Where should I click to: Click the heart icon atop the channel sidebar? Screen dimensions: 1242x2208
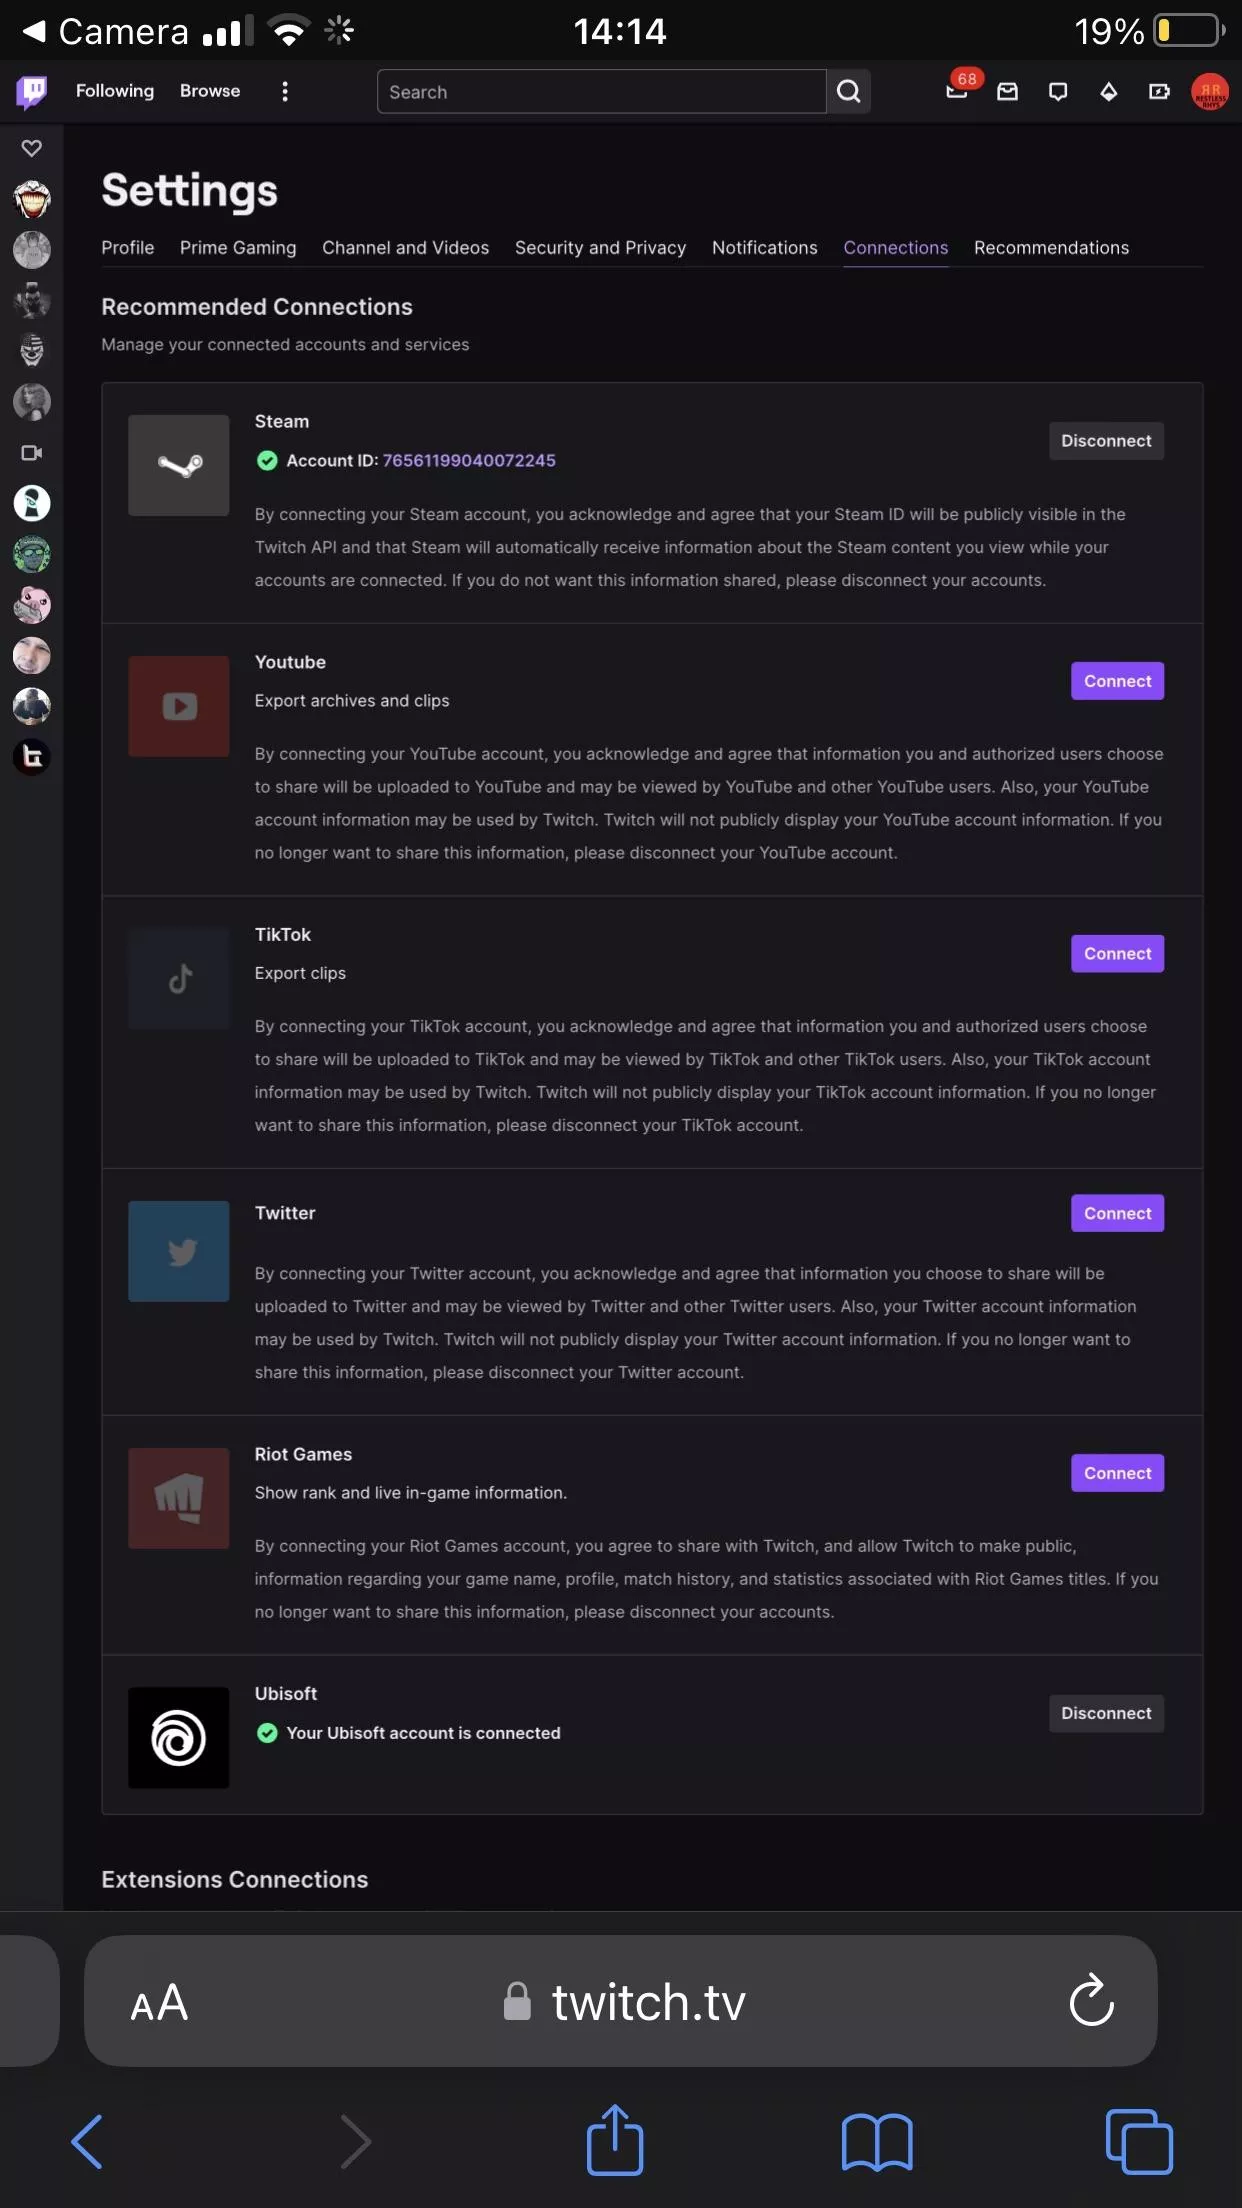click(x=31, y=147)
